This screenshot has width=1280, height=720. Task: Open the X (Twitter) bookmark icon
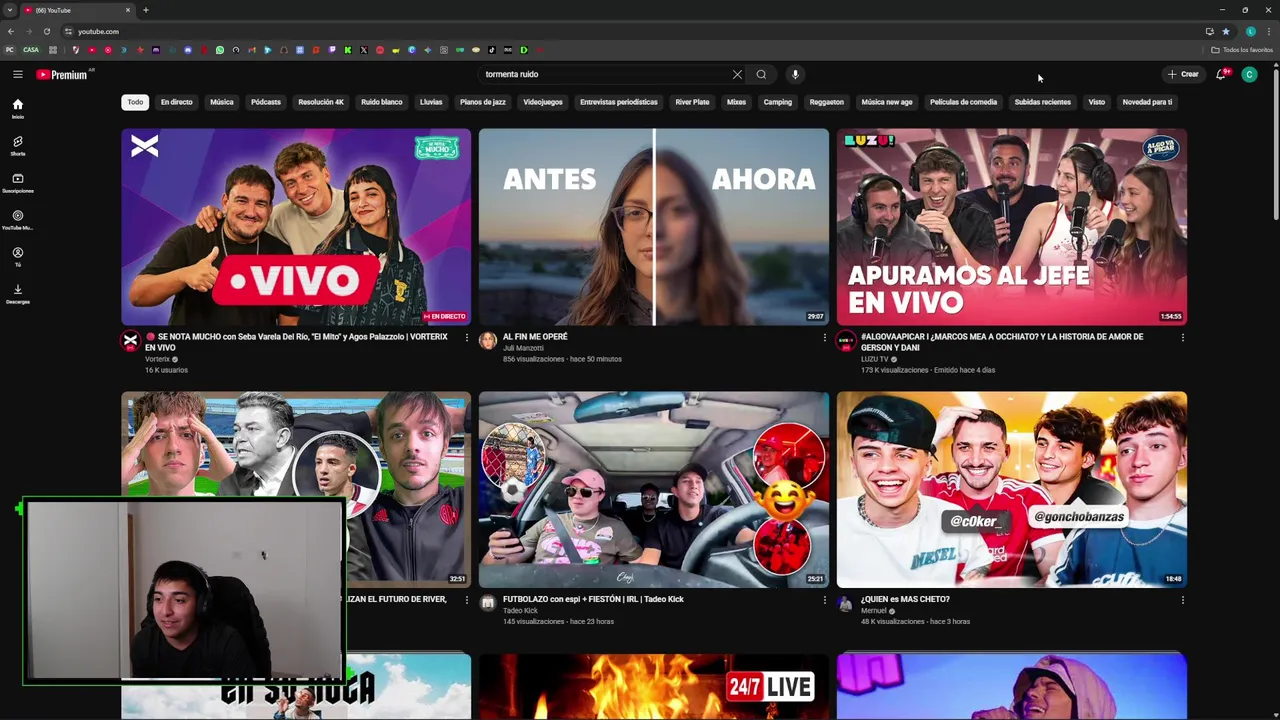(364, 50)
